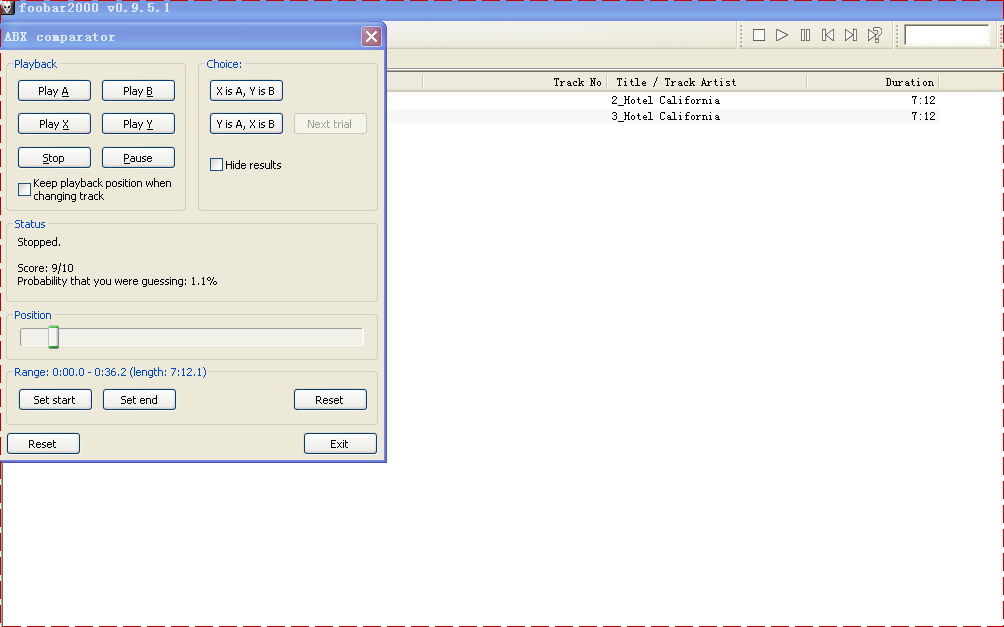Exit the ABX comparator
This screenshot has height=627, width=1004.
click(340, 444)
